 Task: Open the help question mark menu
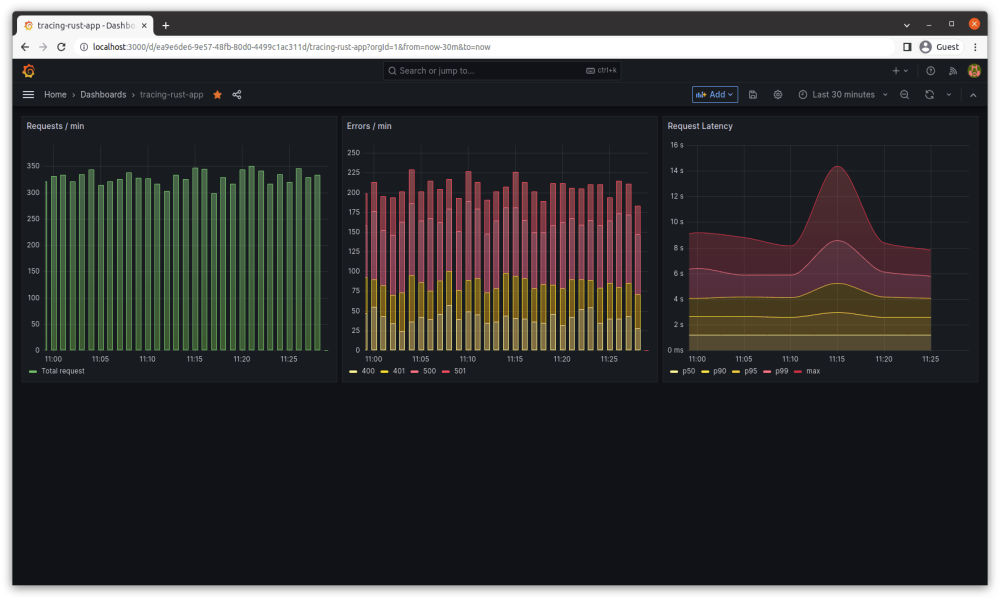[x=930, y=71]
